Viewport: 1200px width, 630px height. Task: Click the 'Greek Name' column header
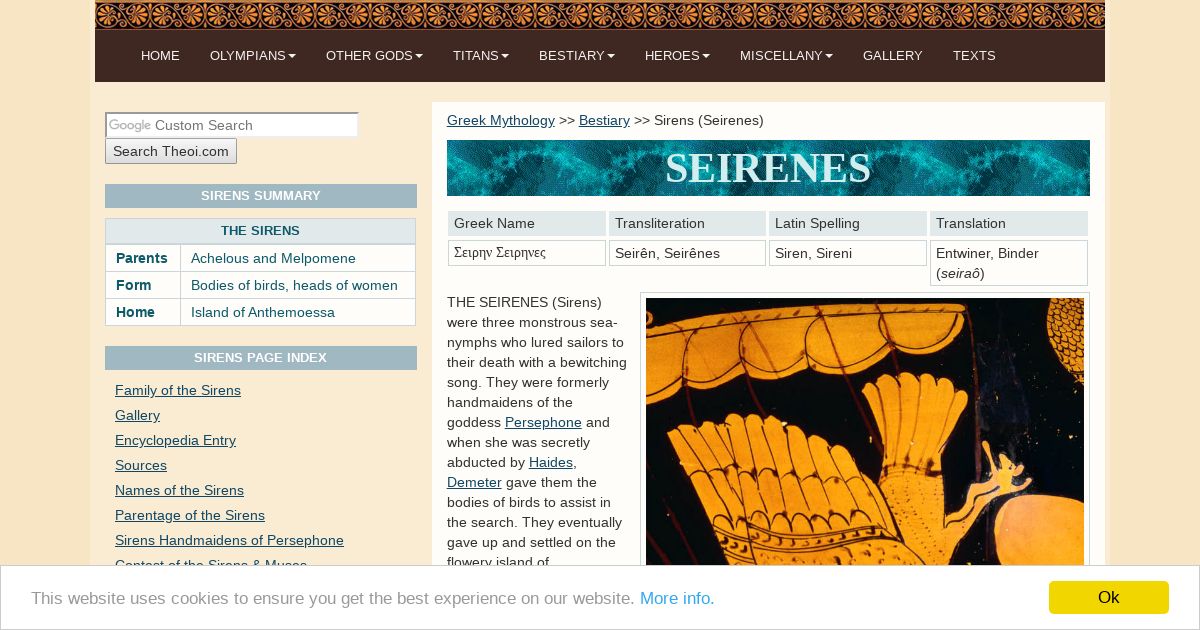click(527, 223)
